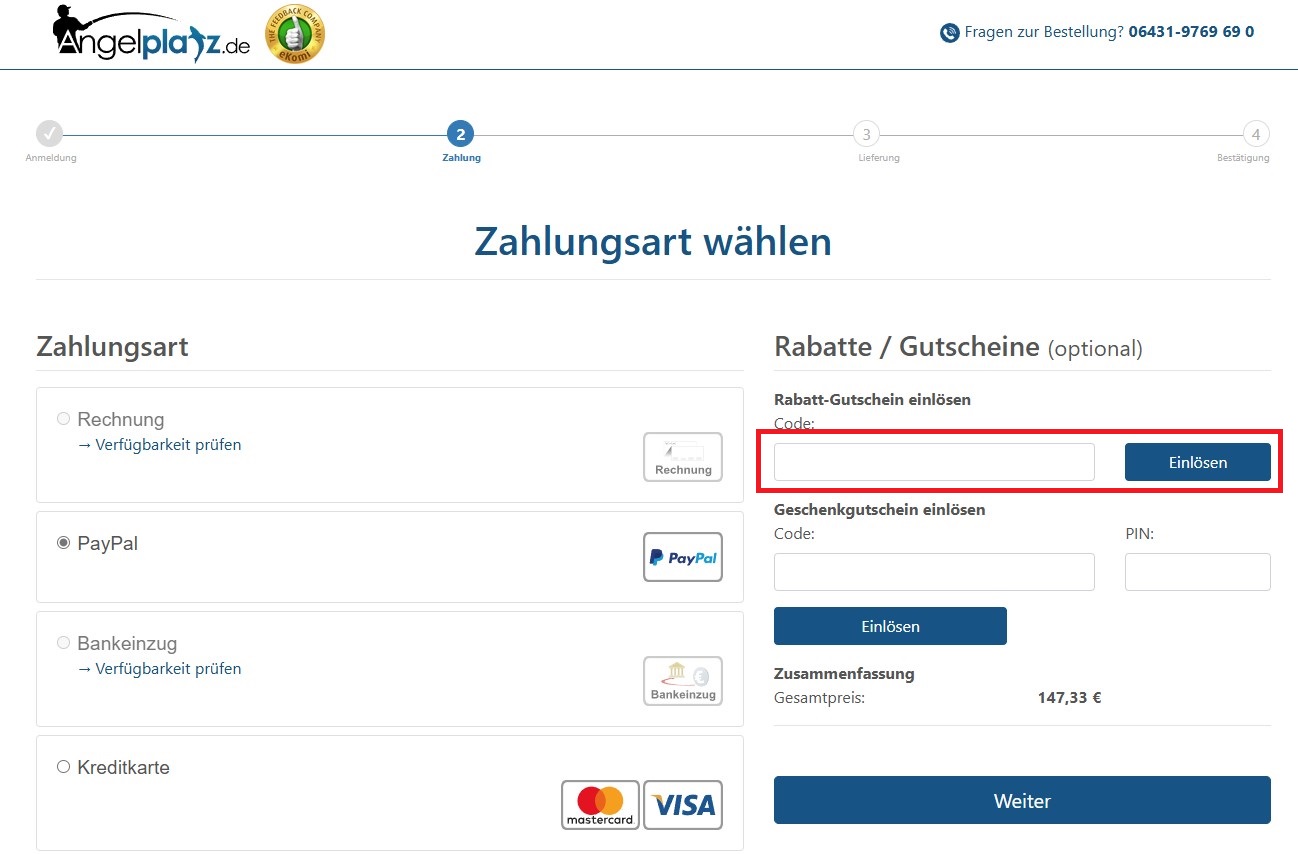Redeem the Rabatt-Gutschein code with Einlösen
This screenshot has width=1298, height=854.
coord(1198,462)
